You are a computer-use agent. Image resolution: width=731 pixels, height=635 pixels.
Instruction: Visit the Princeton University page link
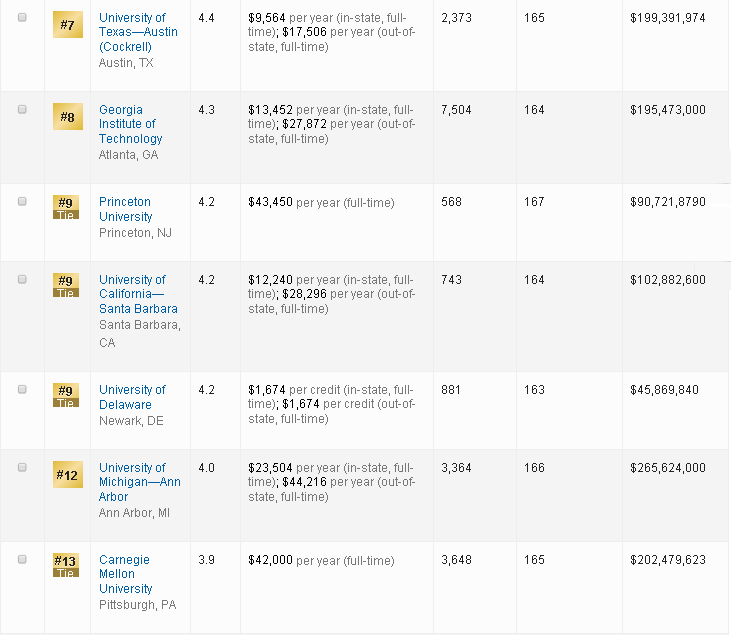click(x=125, y=209)
